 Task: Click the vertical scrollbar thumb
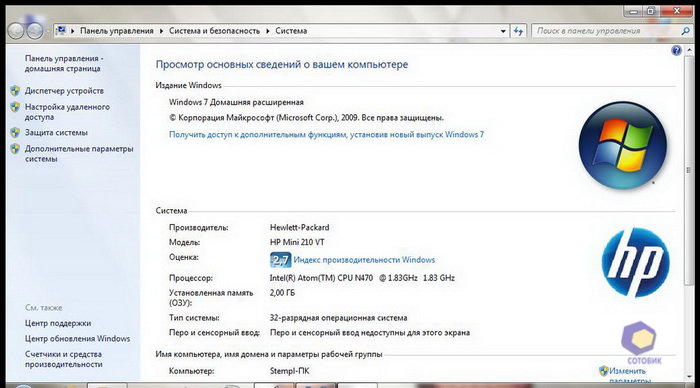688,170
